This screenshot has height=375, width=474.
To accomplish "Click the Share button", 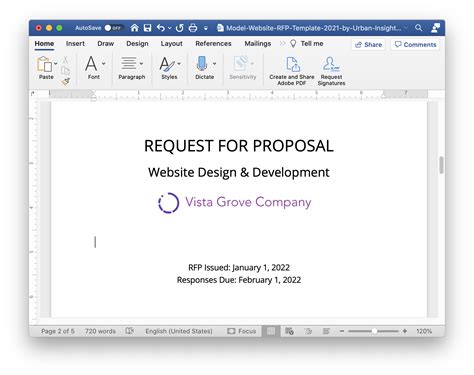I will (368, 45).
